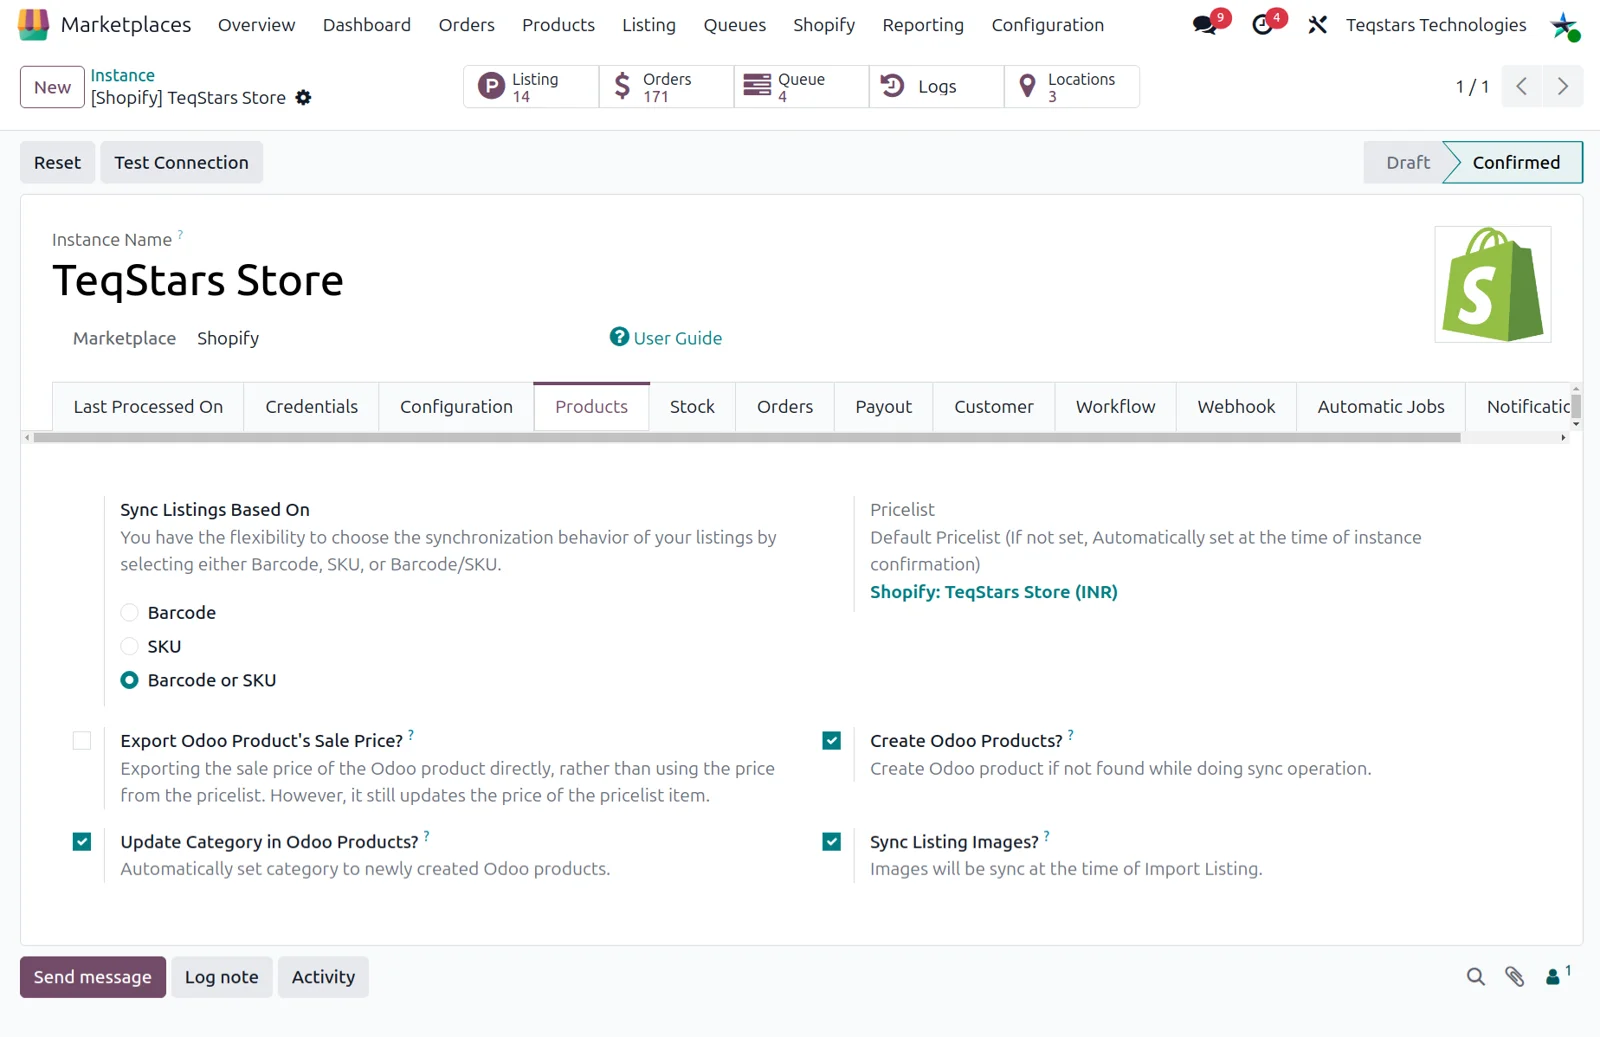Click the Test Connection button
Viewport: 1600px width, 1037px height.
click(x=181, y=162)
